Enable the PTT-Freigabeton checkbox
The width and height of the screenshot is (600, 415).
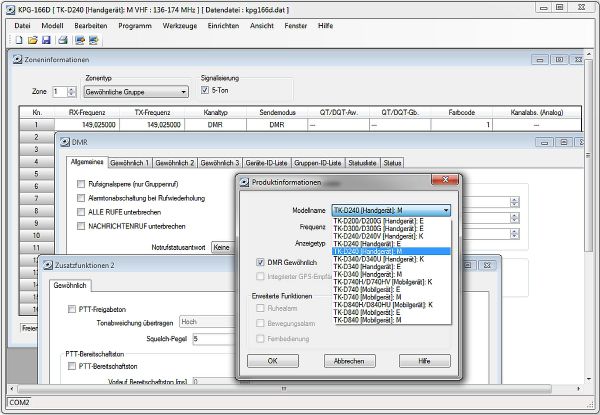point(72,309)
